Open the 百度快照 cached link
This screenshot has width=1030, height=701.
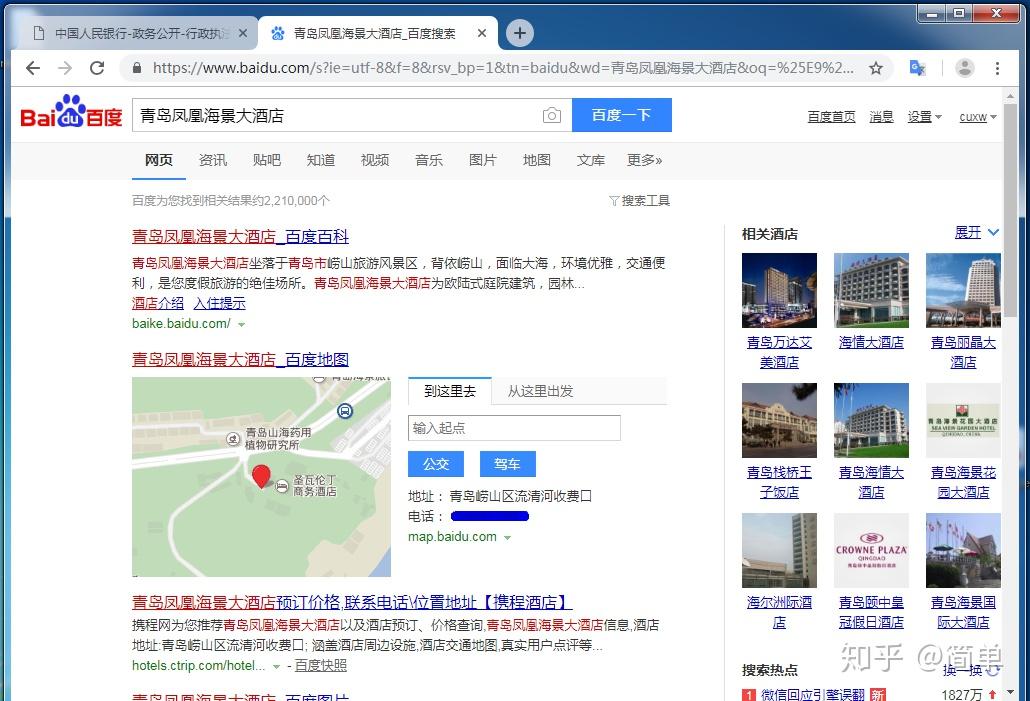[321, 666]
